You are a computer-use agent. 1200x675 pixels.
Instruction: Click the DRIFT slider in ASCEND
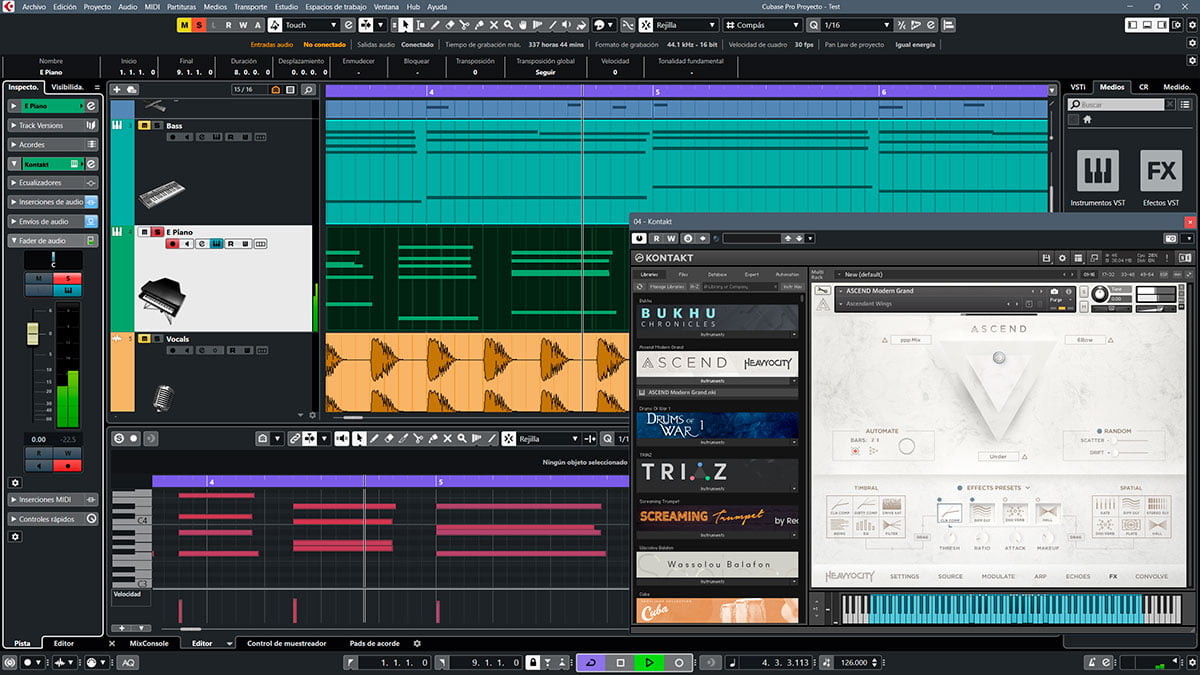pyautogui.click(x=1131, y=452)
